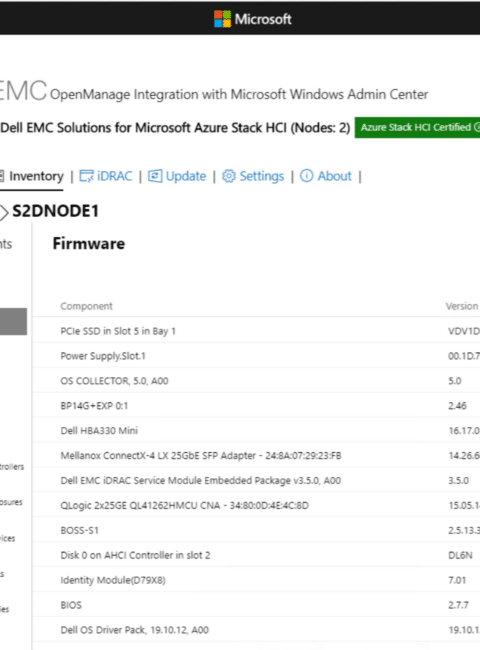Expand the S2DNODE1 node chevron

click(4, 212)
